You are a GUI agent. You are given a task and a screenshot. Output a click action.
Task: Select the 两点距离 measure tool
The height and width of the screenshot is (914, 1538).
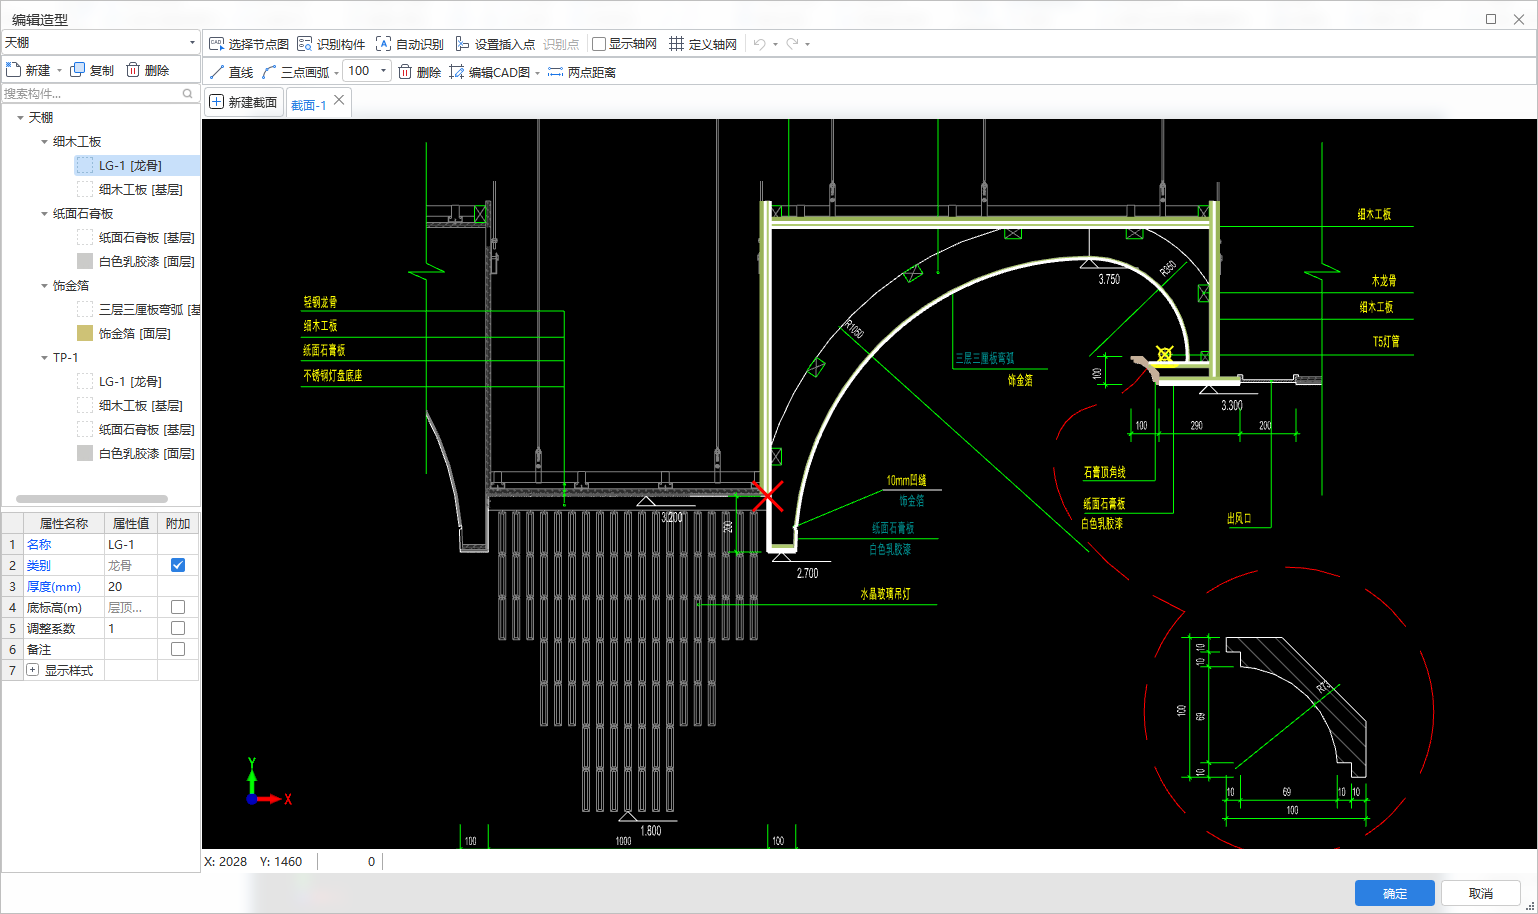(x=582, y=72)
